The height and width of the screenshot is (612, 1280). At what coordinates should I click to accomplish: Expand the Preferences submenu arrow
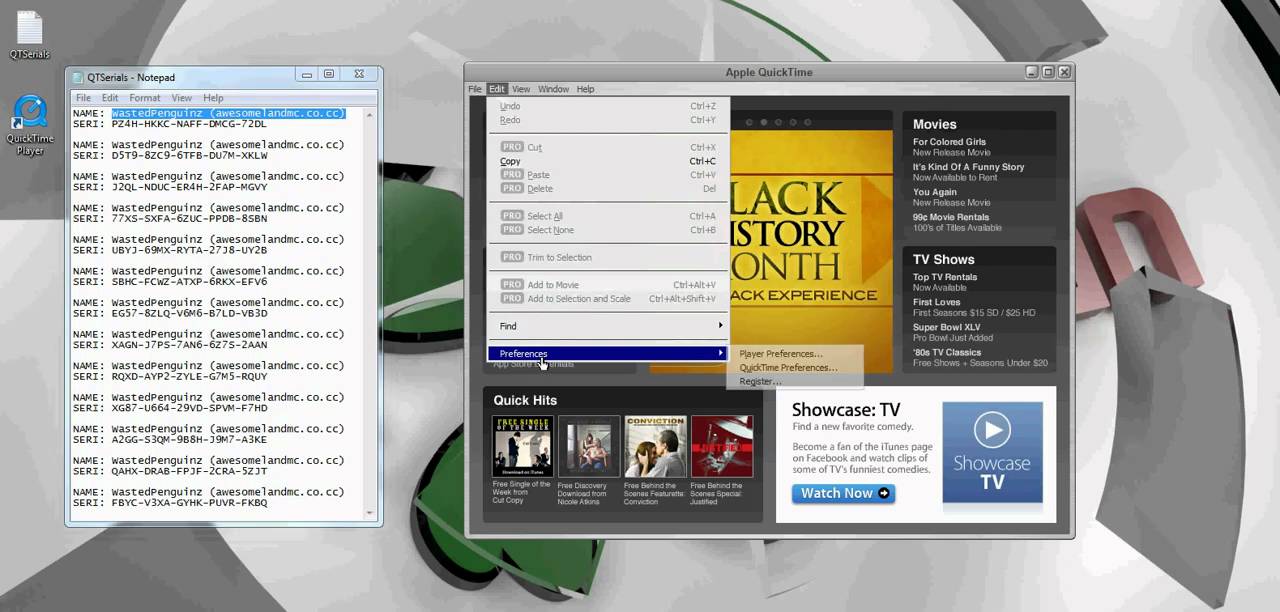[x=720, y=354]
